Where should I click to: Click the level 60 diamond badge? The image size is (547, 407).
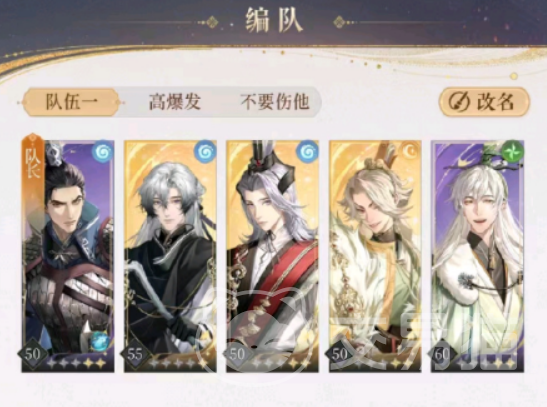click(x=442, y=354)
